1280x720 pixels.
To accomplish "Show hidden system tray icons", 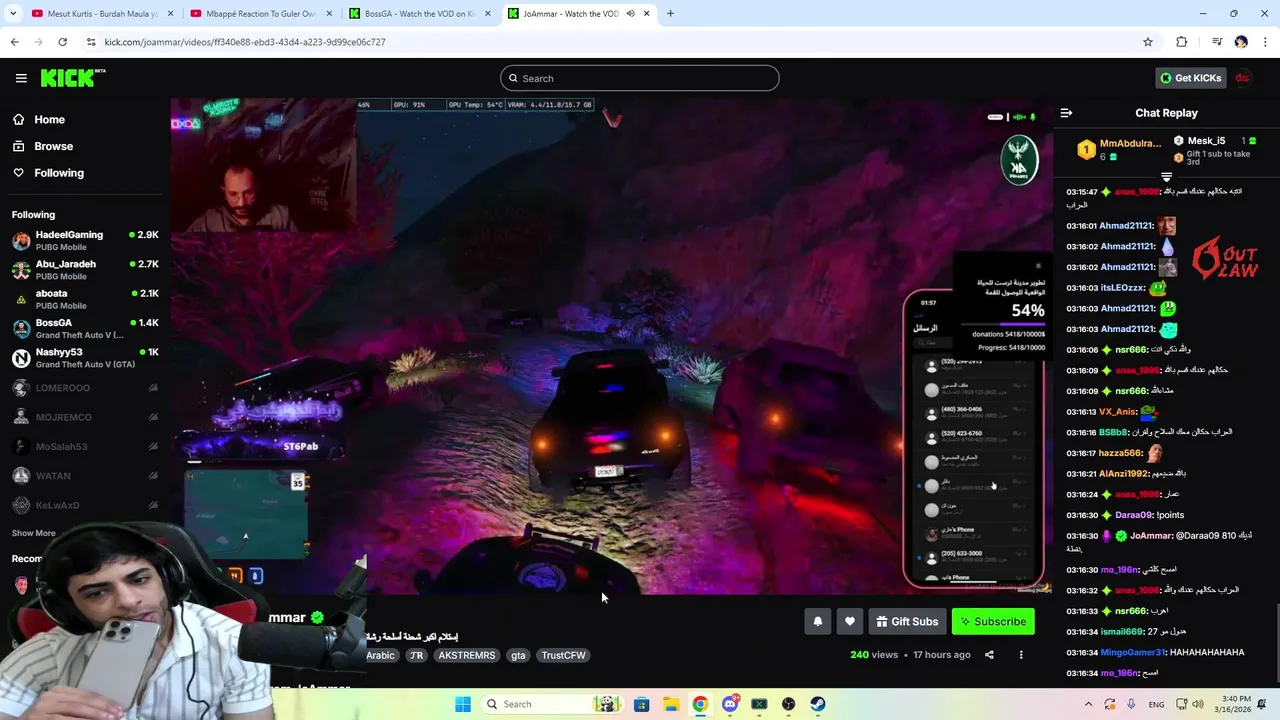I will click(x=1089, y=704).
